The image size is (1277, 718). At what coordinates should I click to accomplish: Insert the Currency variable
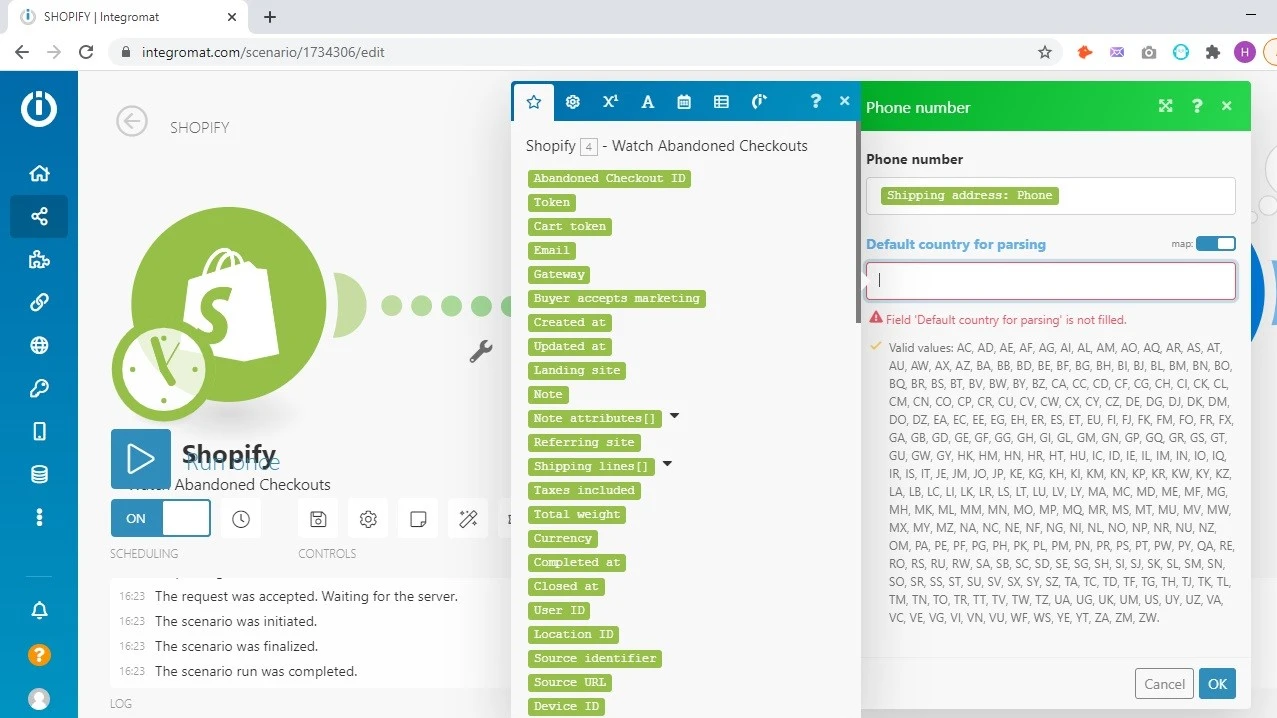pos(563,538)
